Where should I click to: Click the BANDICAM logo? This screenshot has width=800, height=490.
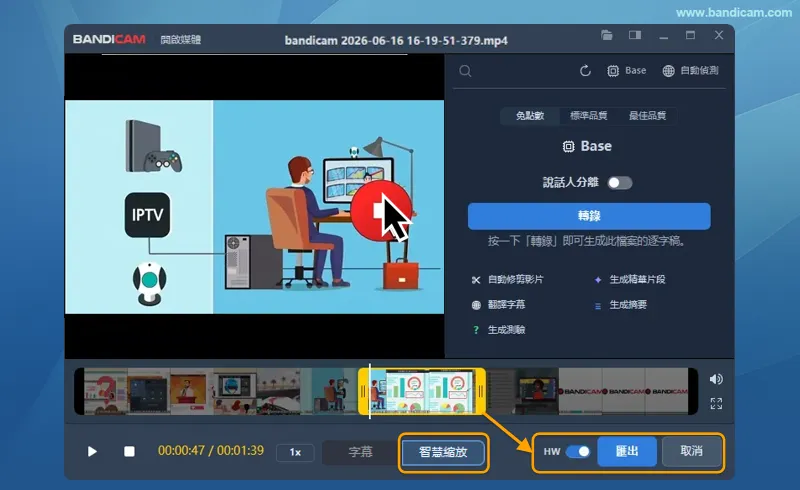coord(109,39)
